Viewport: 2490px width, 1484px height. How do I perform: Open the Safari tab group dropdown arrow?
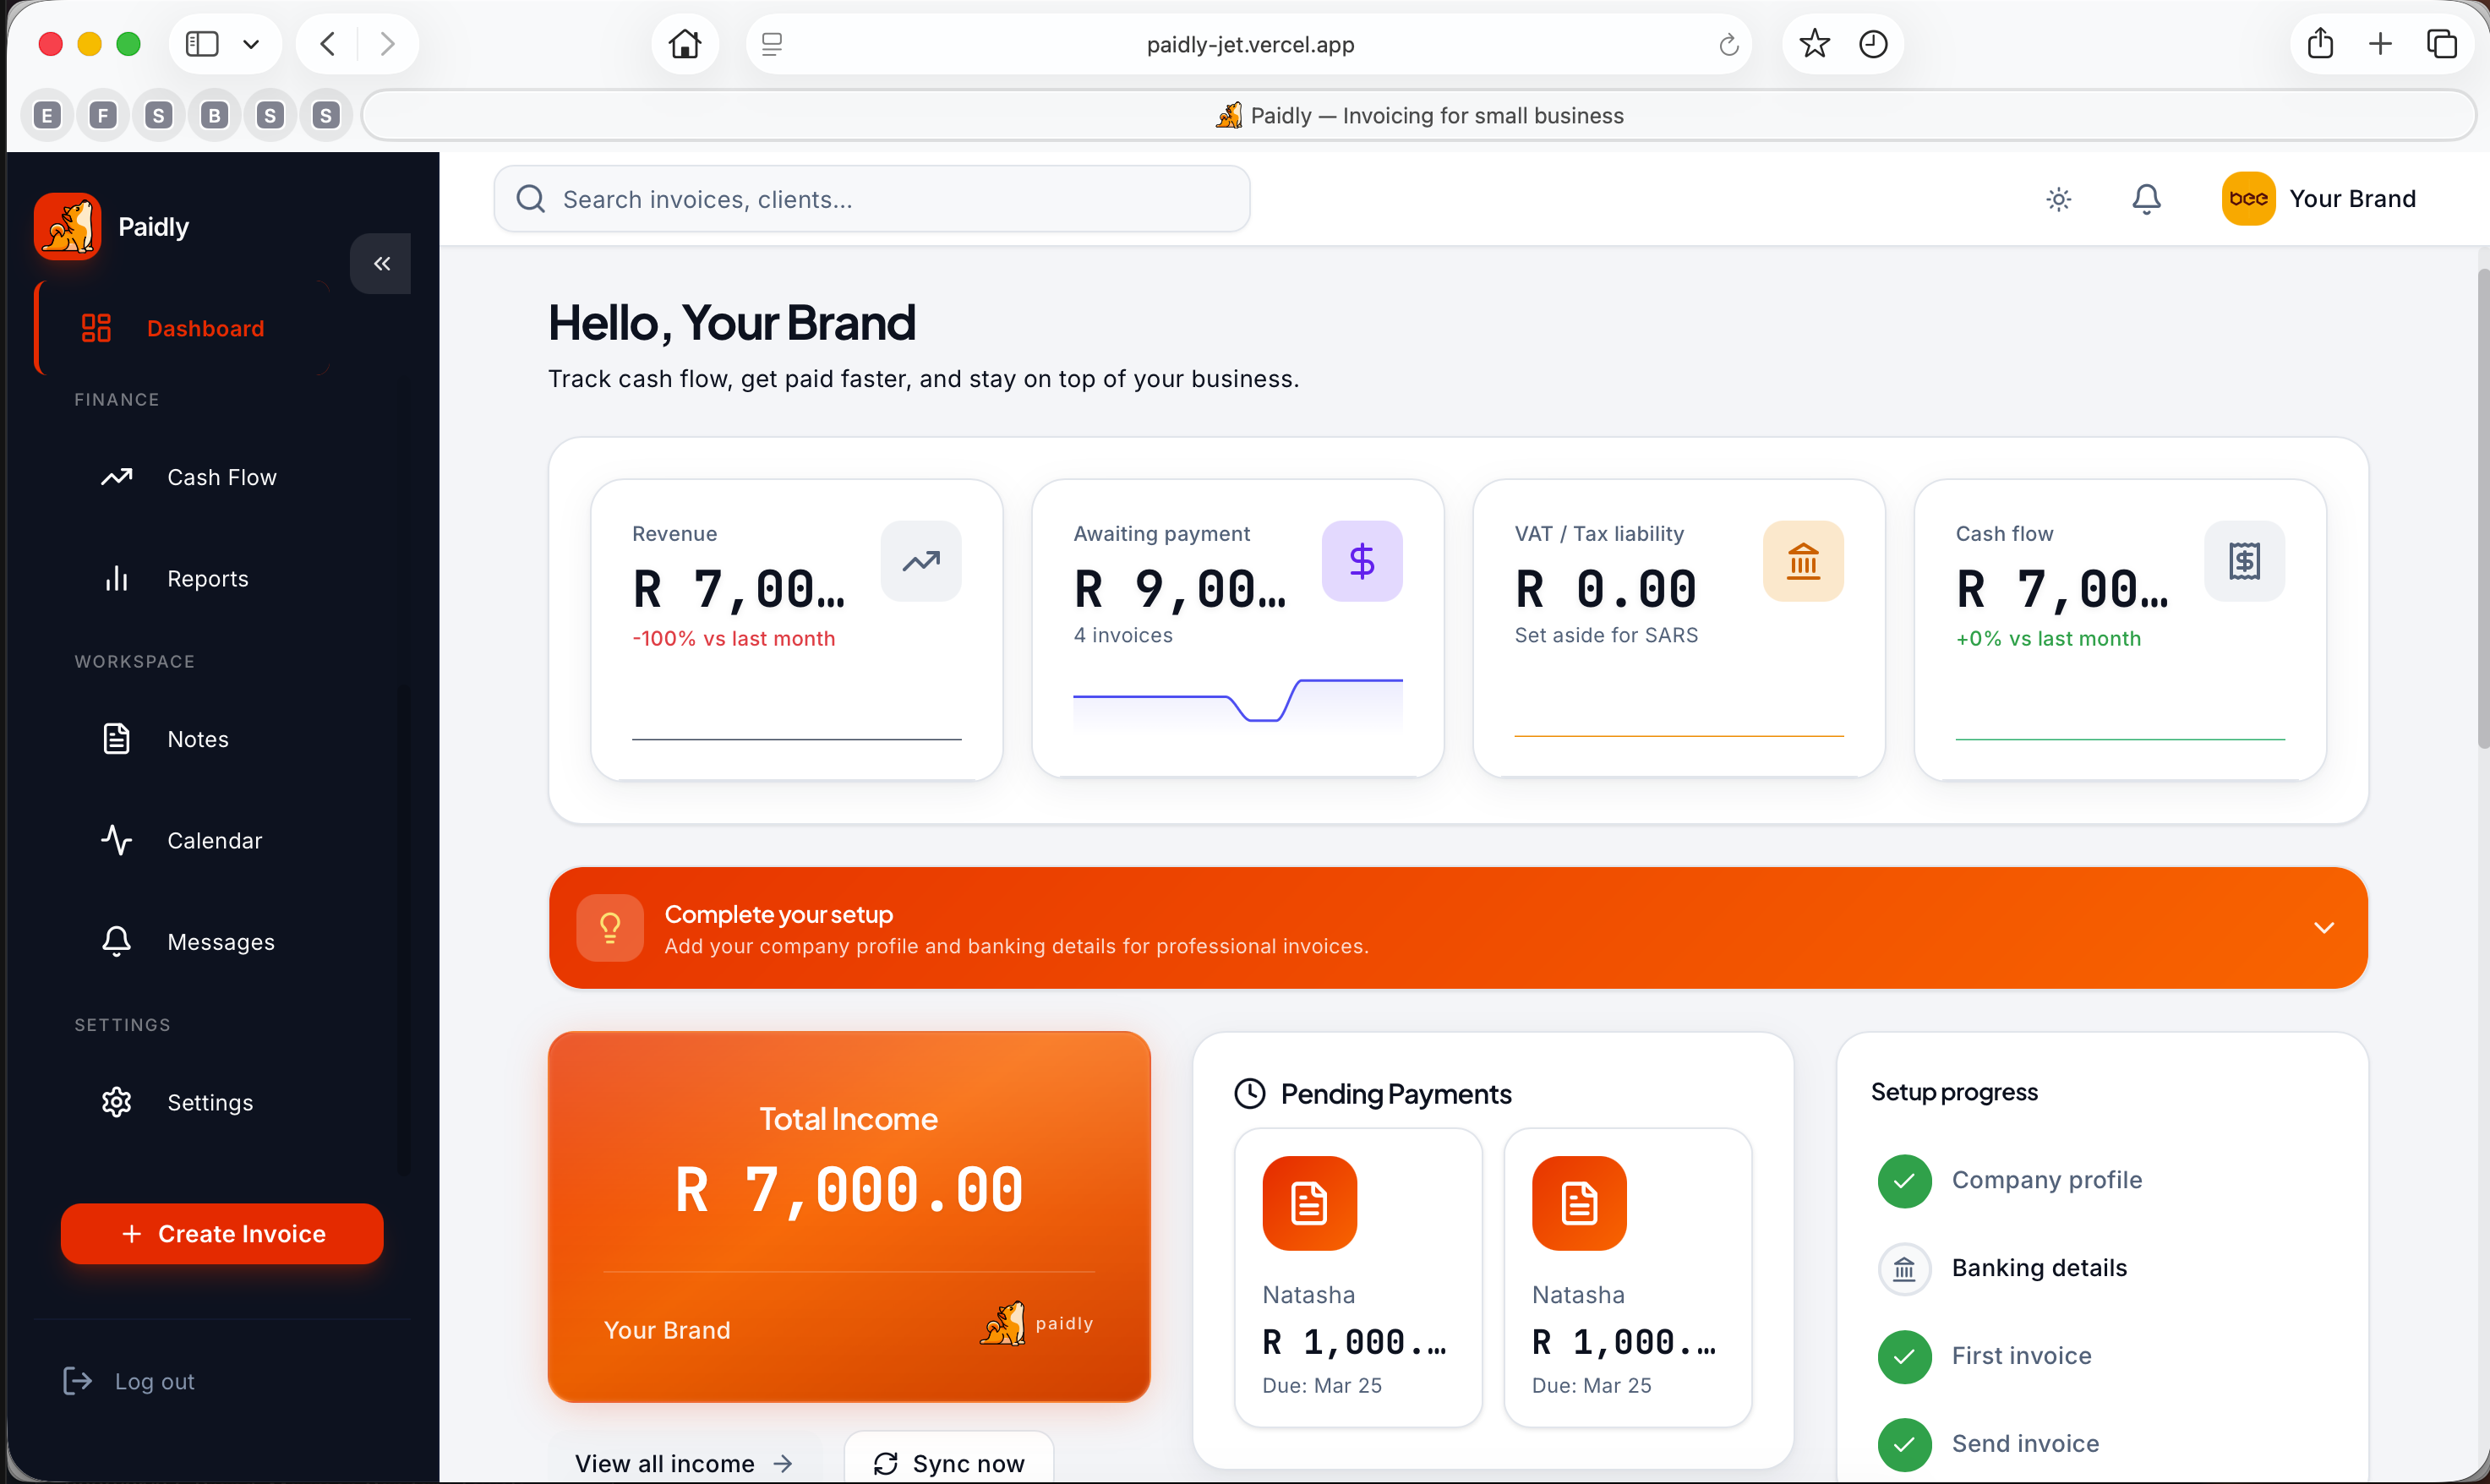pyautogui.click(x=251, y=44)
